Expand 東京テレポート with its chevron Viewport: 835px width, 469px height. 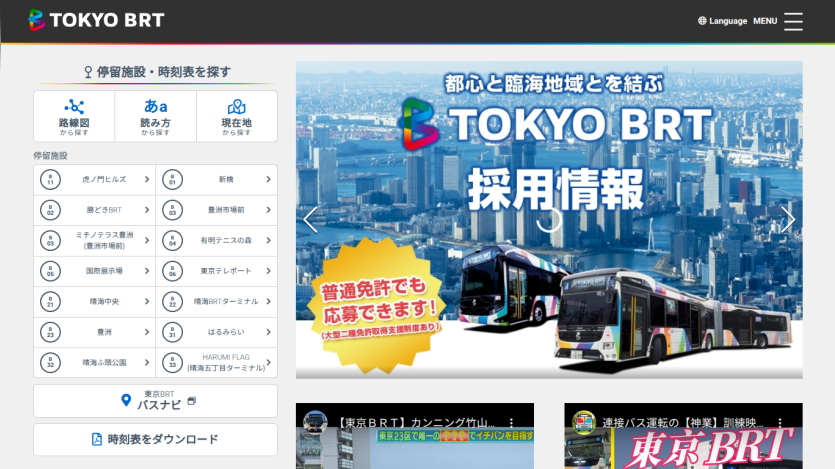[268, 271]
